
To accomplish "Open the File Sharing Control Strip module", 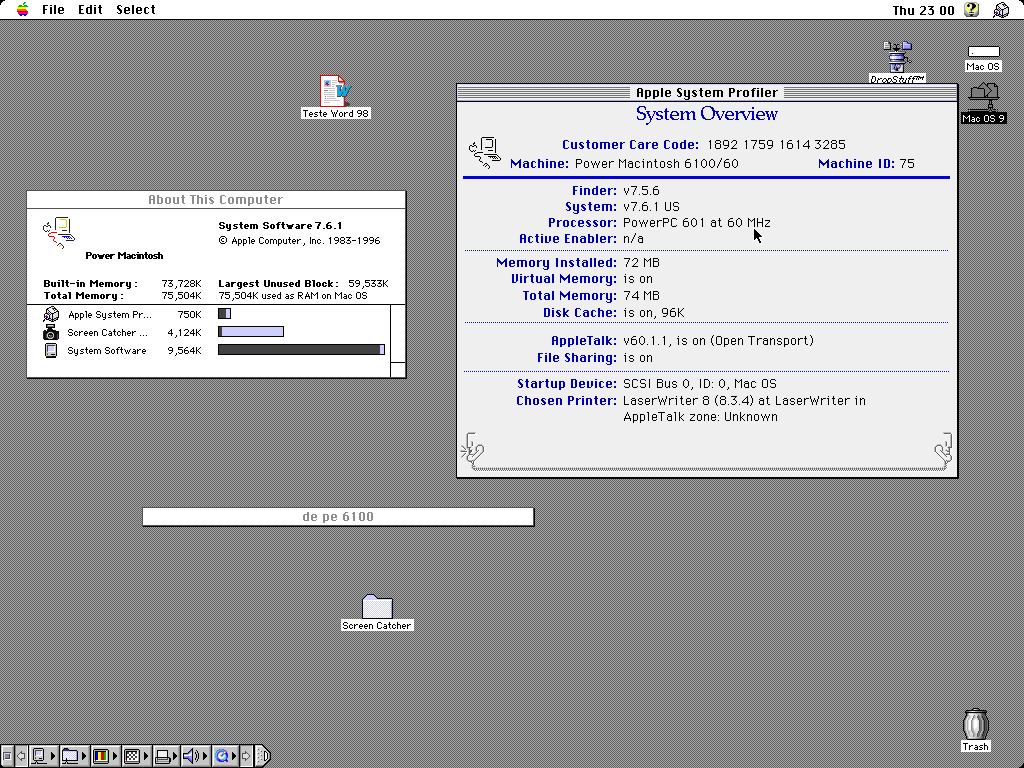I will coord(74,756).
